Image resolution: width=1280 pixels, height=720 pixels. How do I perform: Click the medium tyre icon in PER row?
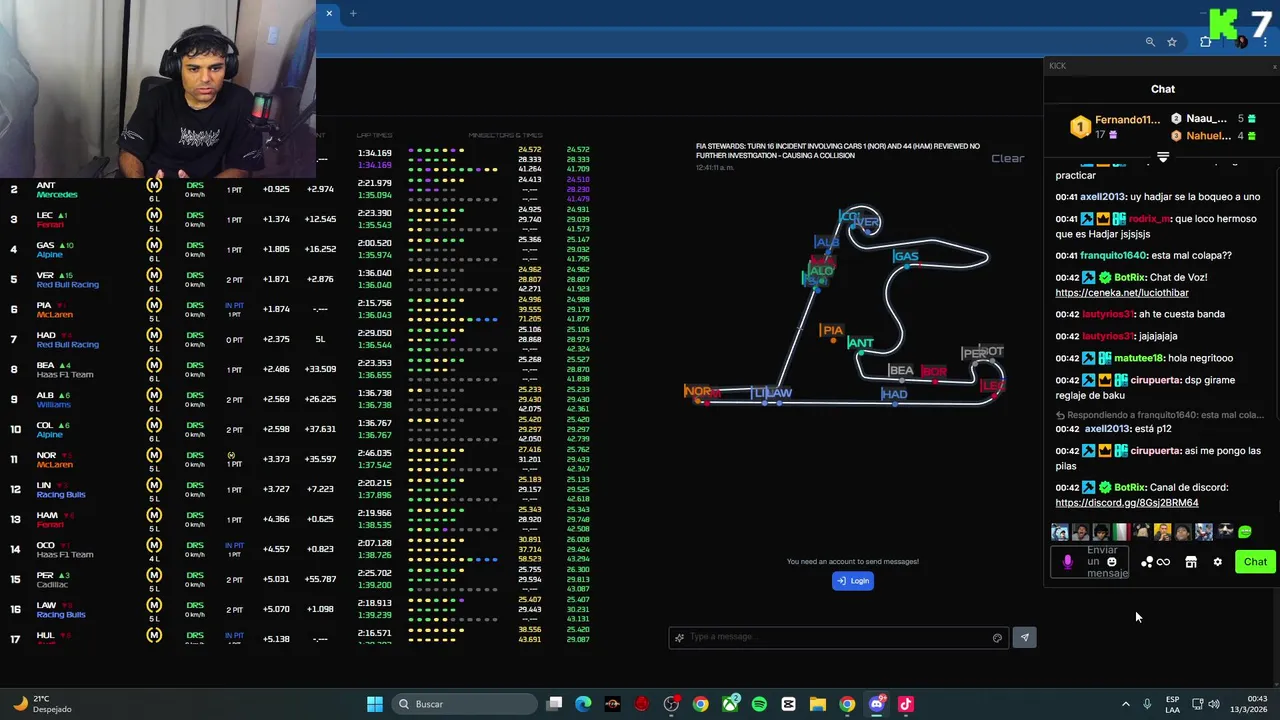[154, 575]
